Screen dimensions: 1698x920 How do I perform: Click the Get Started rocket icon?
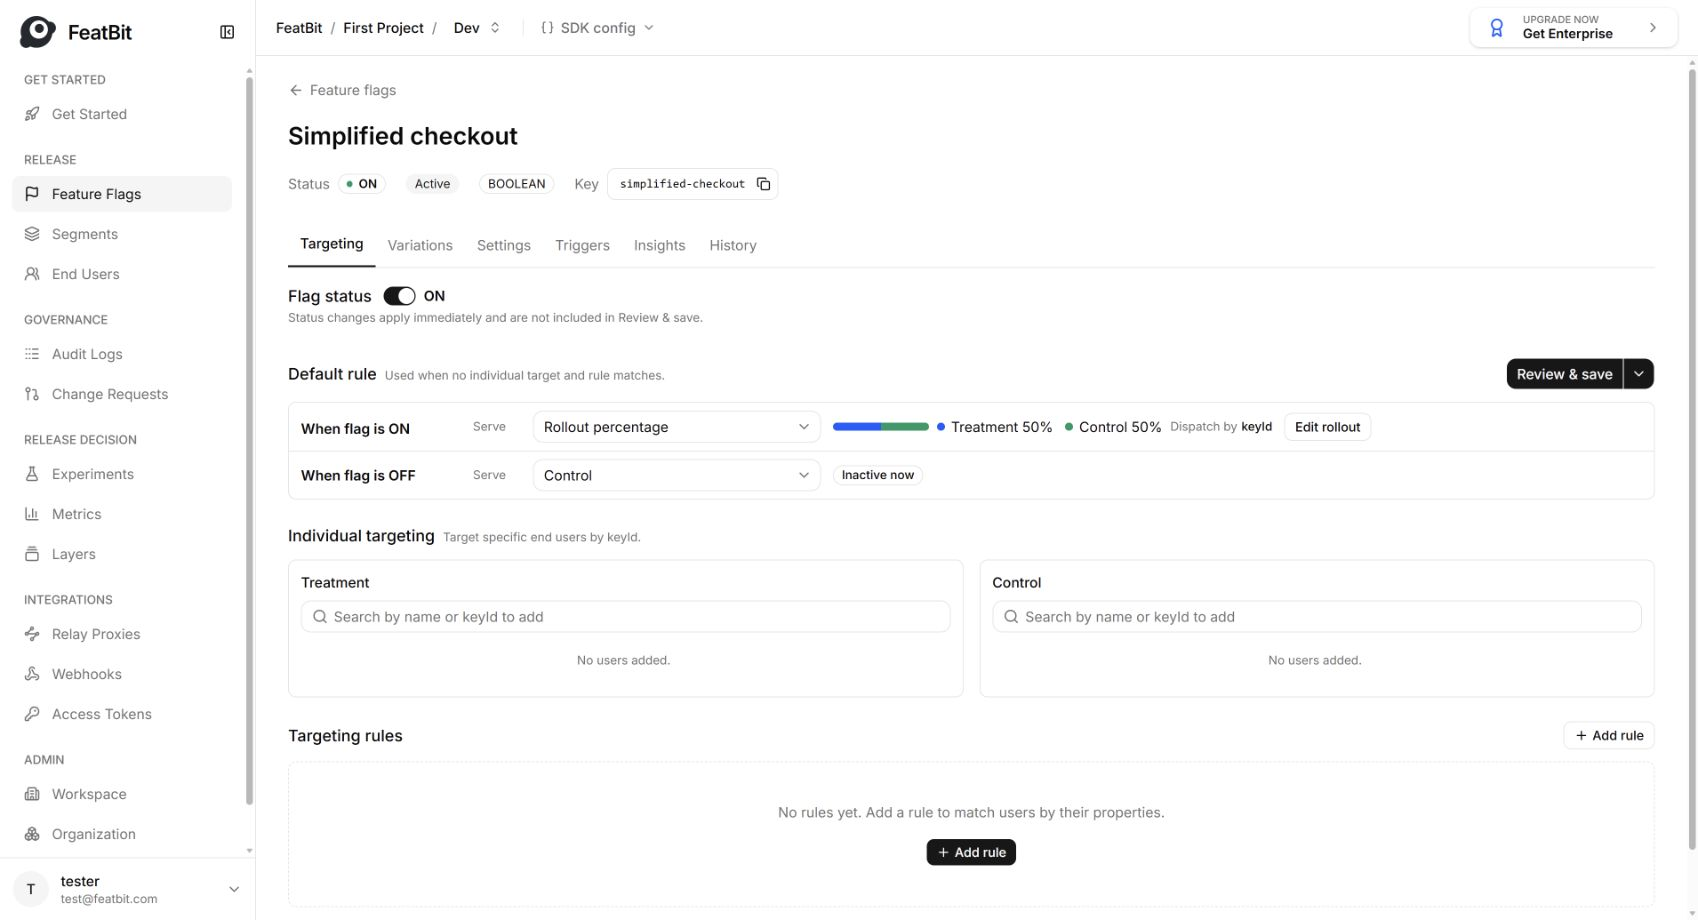point(32,114)
